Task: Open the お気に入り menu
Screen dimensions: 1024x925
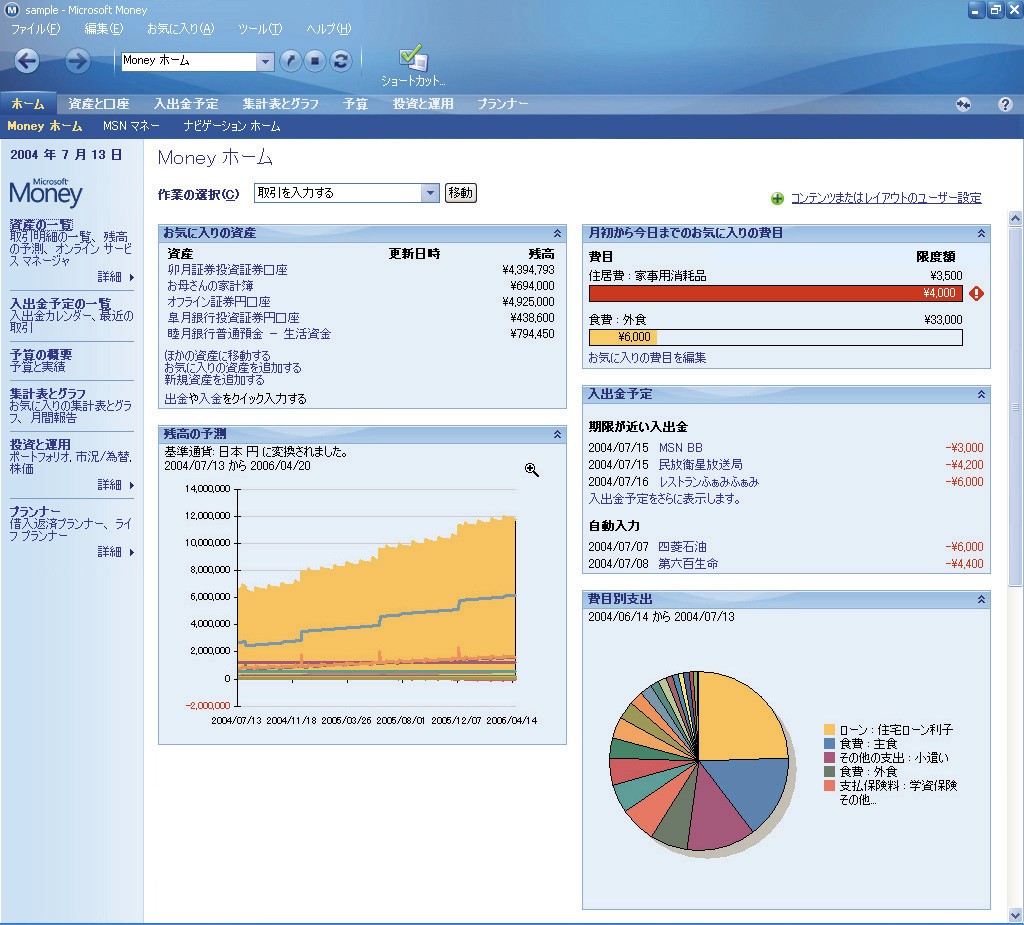Action: point(180,29)
